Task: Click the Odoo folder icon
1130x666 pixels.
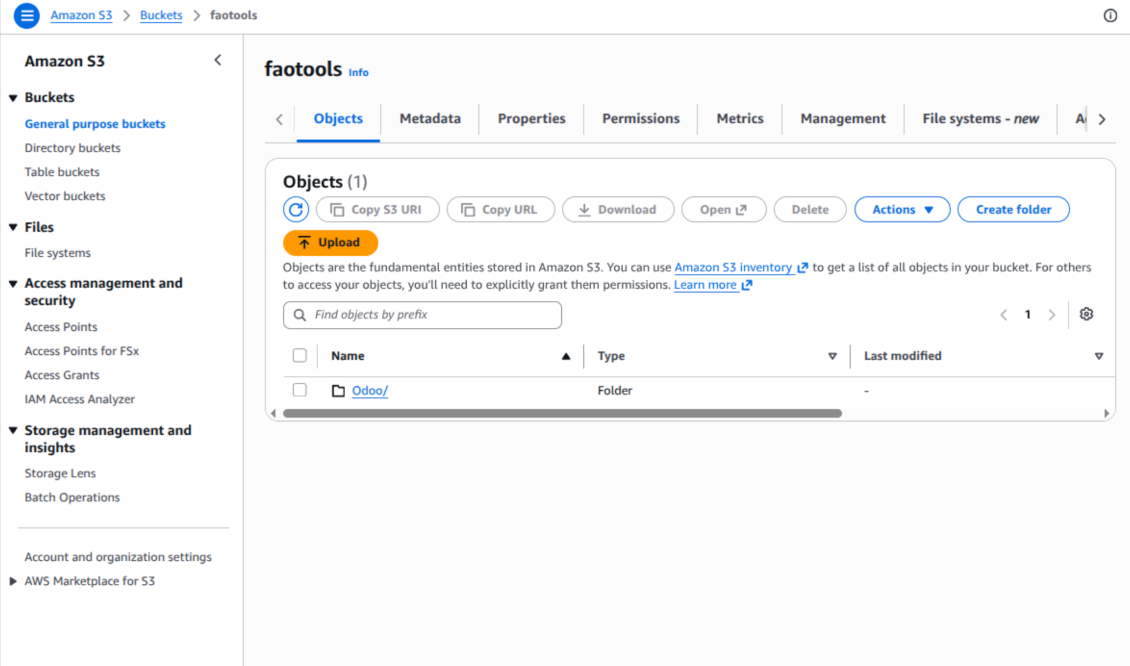Action: click(x=338, y=391)
